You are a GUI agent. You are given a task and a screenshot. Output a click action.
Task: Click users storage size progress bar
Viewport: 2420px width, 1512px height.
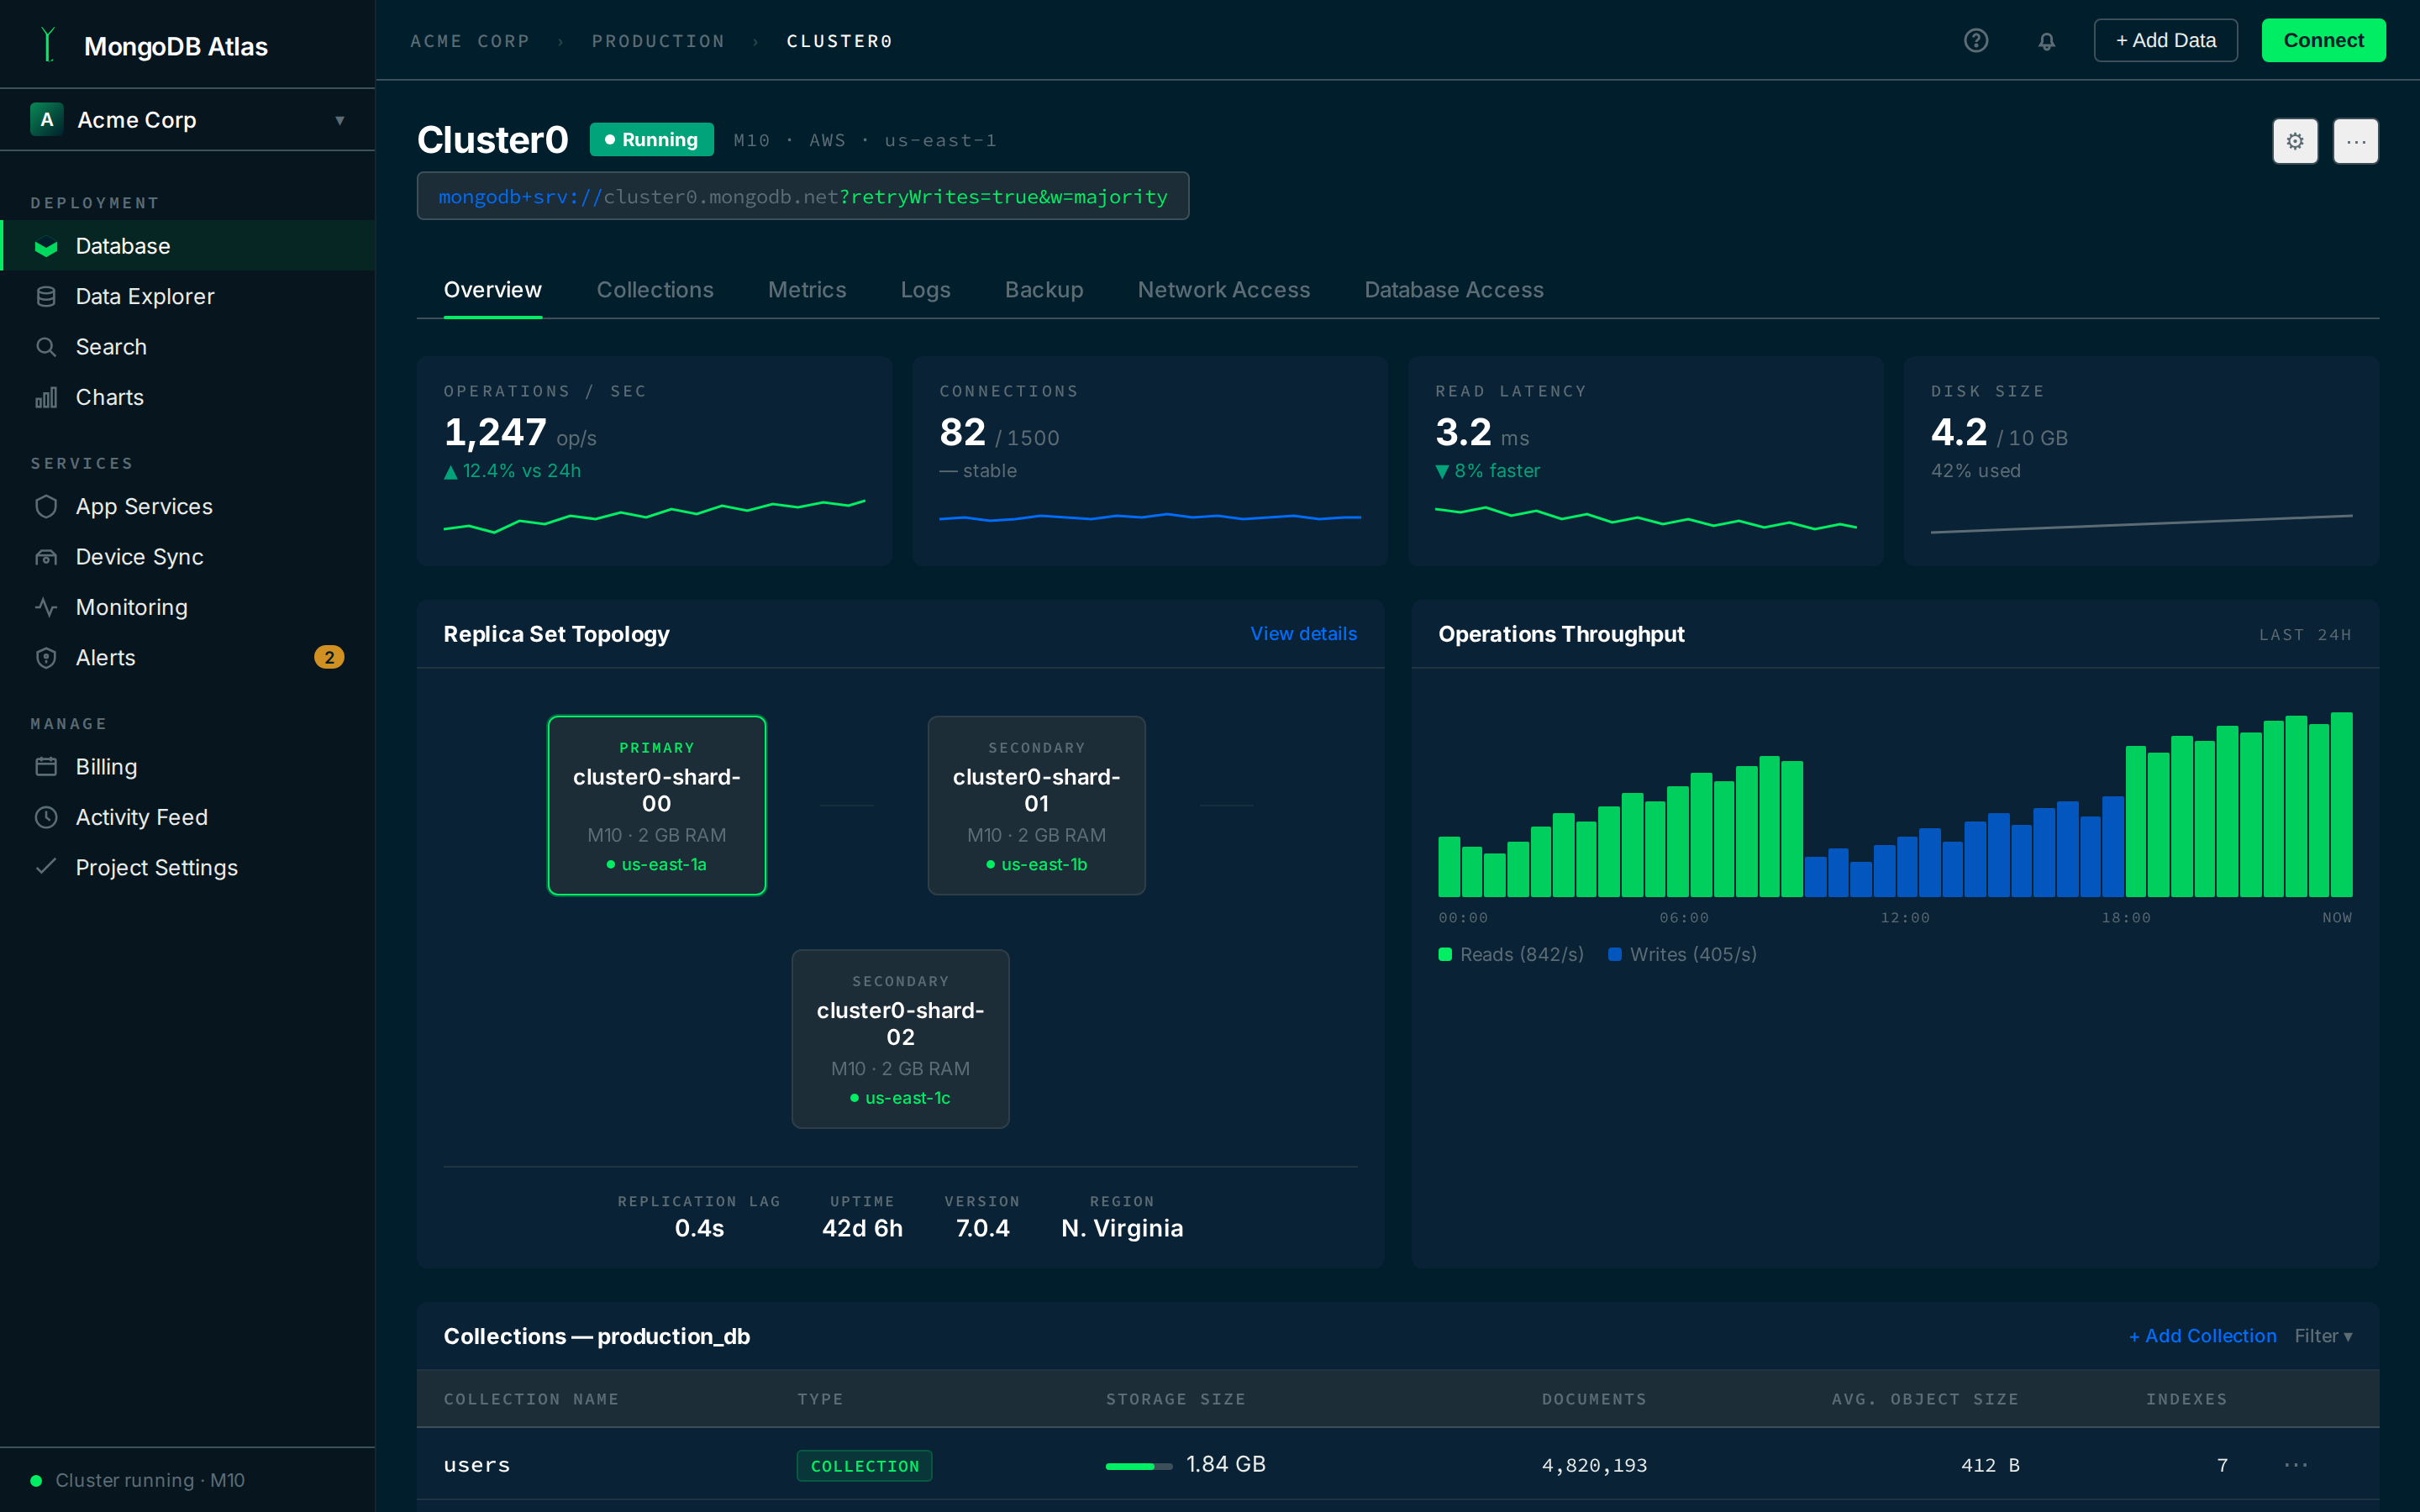[1139, 1466]
